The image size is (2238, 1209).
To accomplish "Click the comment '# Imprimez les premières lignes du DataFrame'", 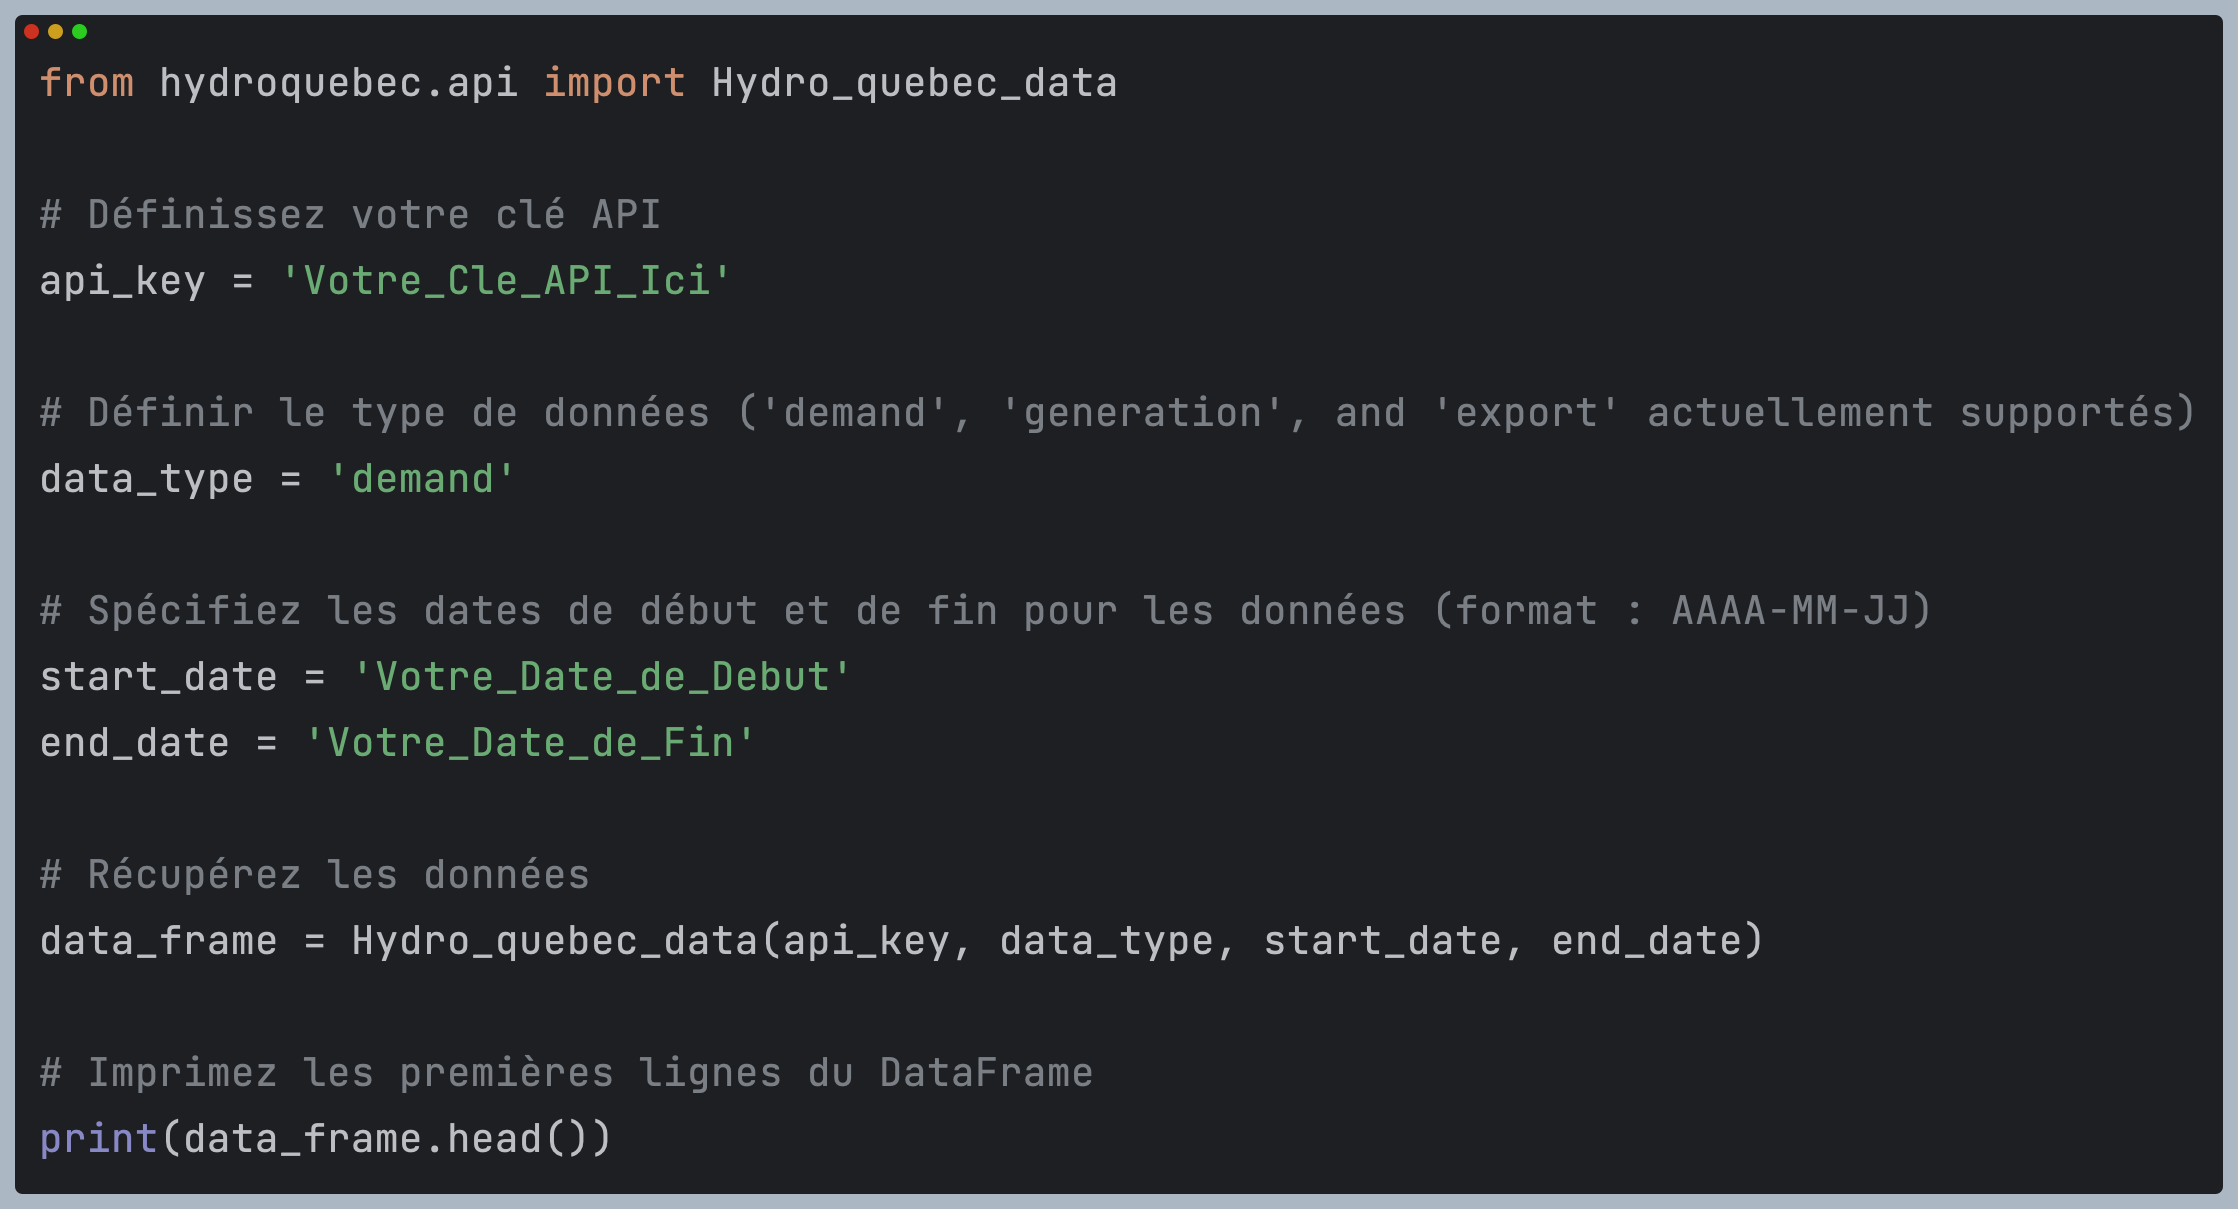I will pyautogui.click(x=567, y=1073).
